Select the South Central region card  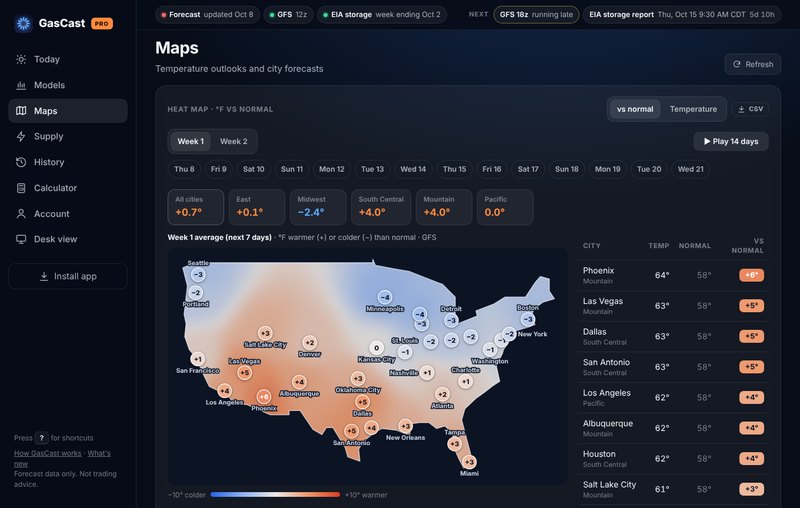[381, 207]
